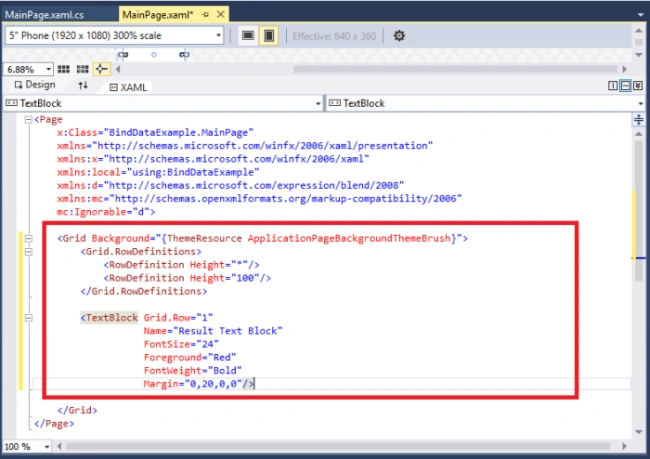The height and width of the screenshot is (459, 650).
Task: Select the XAML pane tab
Action: pyautogui.click(x=128, y=87)
